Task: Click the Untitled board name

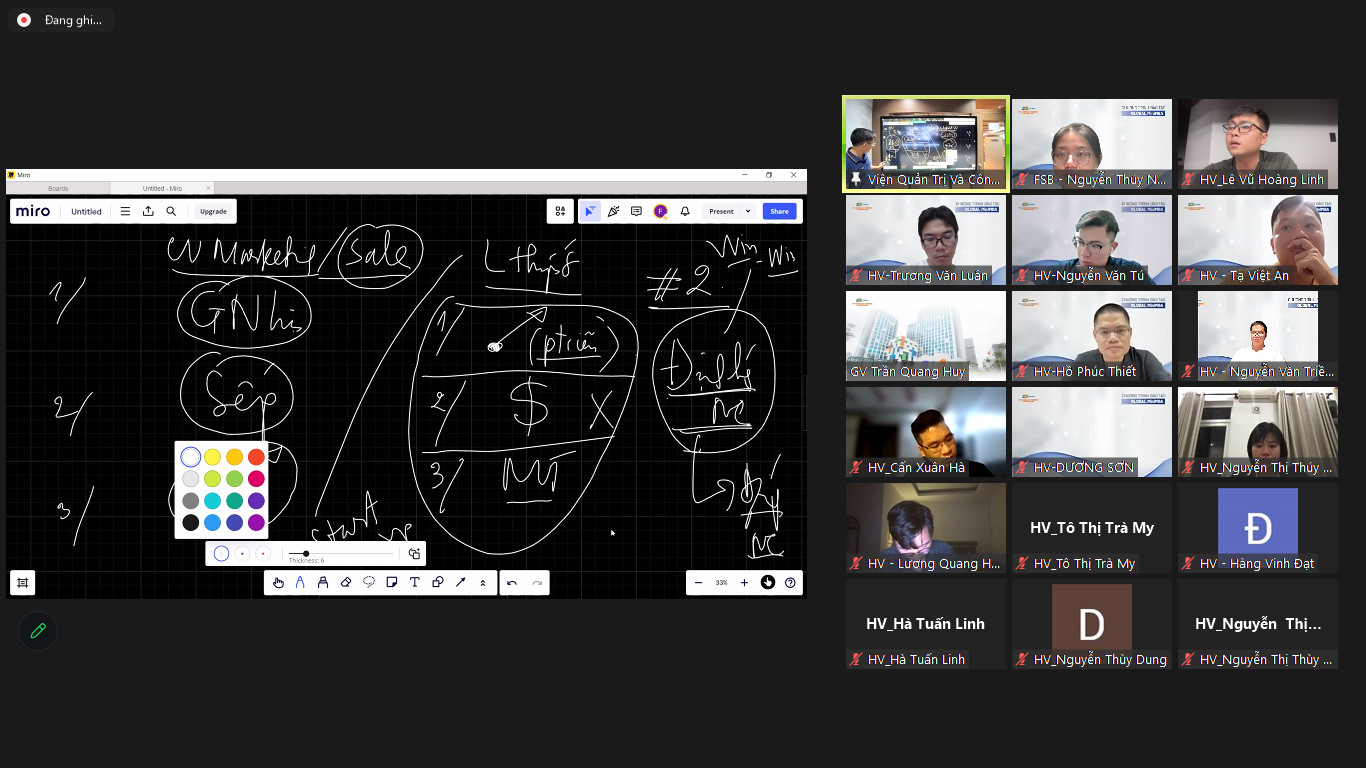Action: 86,211
